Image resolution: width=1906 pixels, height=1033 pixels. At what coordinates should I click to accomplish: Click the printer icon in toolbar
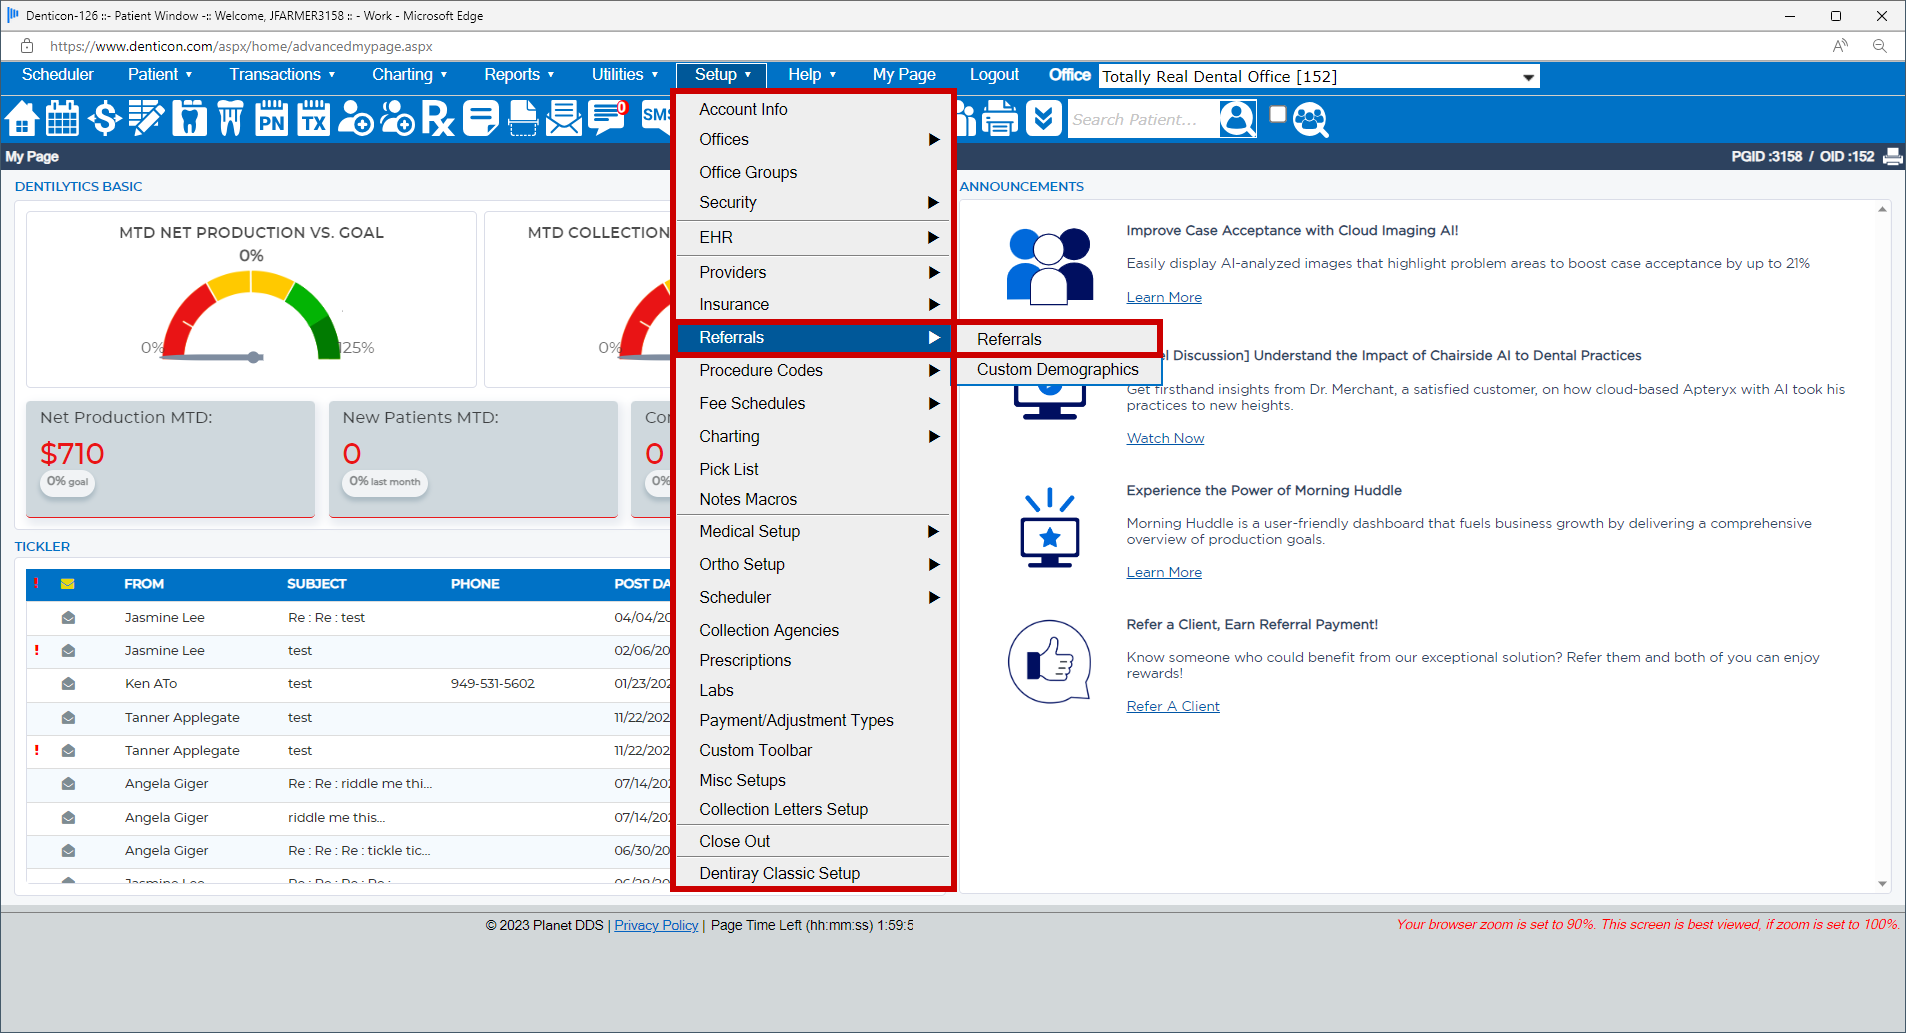(1000, 118)
